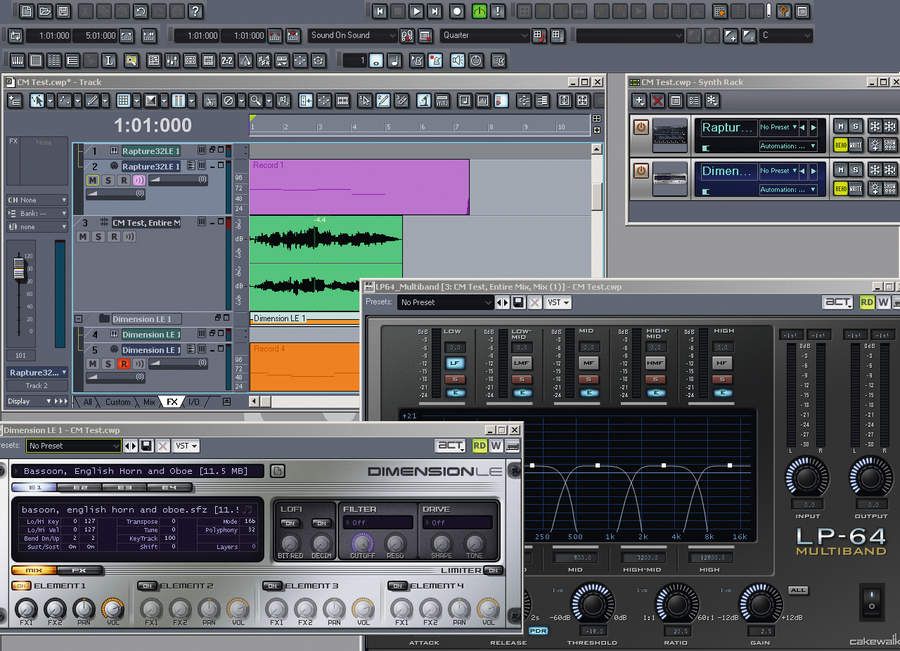Start playback with the Play button
The height and width of the screenshot is (651, 900).
416,10
